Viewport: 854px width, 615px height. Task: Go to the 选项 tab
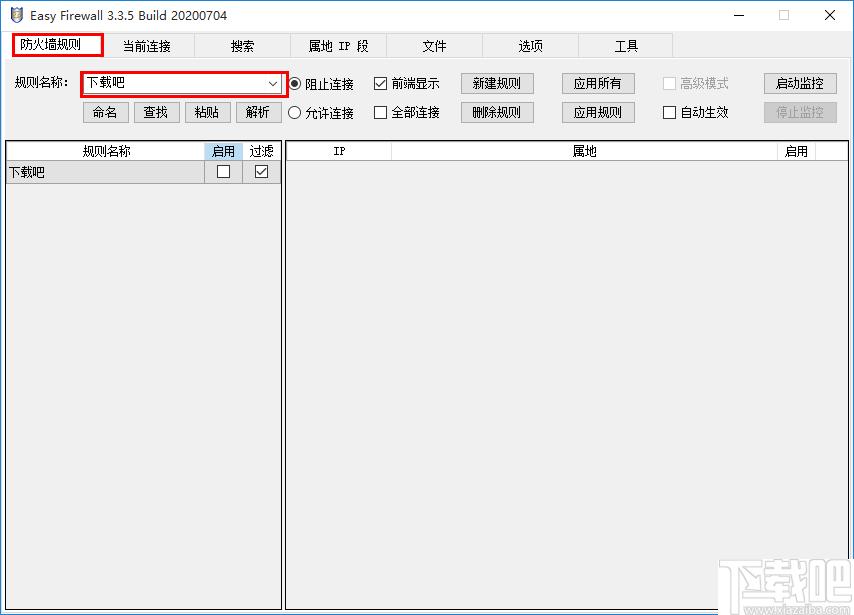pos(530,46)
